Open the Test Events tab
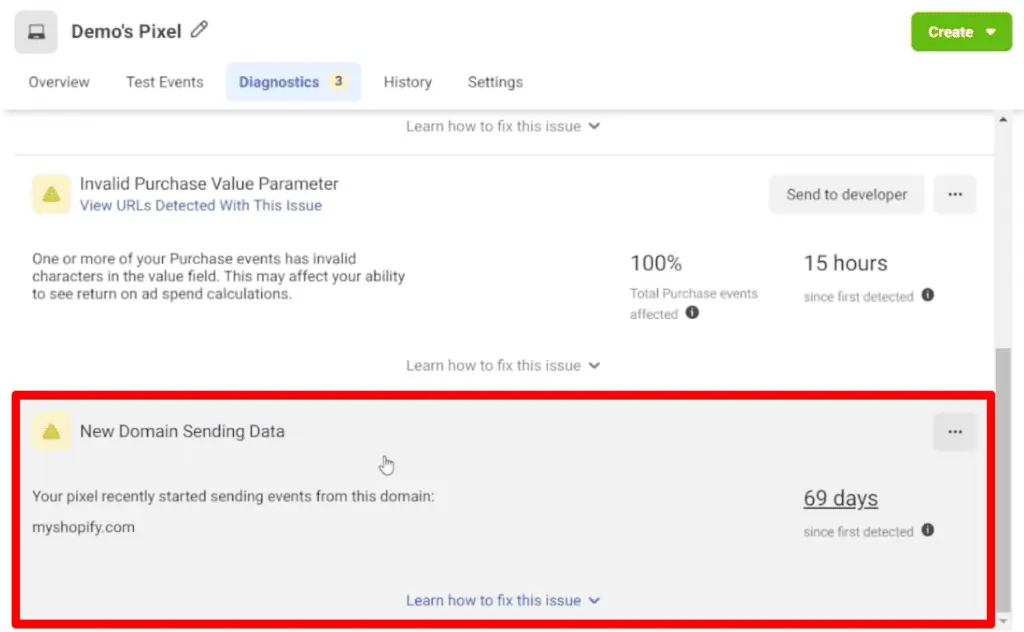Screen dimensions: 1024x632 click(x=164, y=82)
